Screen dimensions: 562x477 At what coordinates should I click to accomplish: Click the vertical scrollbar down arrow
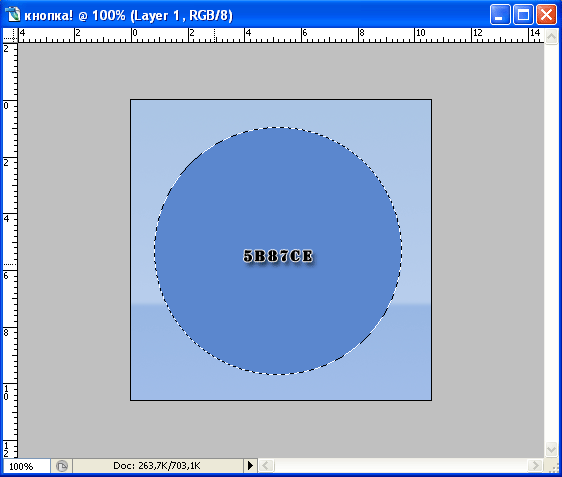tap(551, 449)
